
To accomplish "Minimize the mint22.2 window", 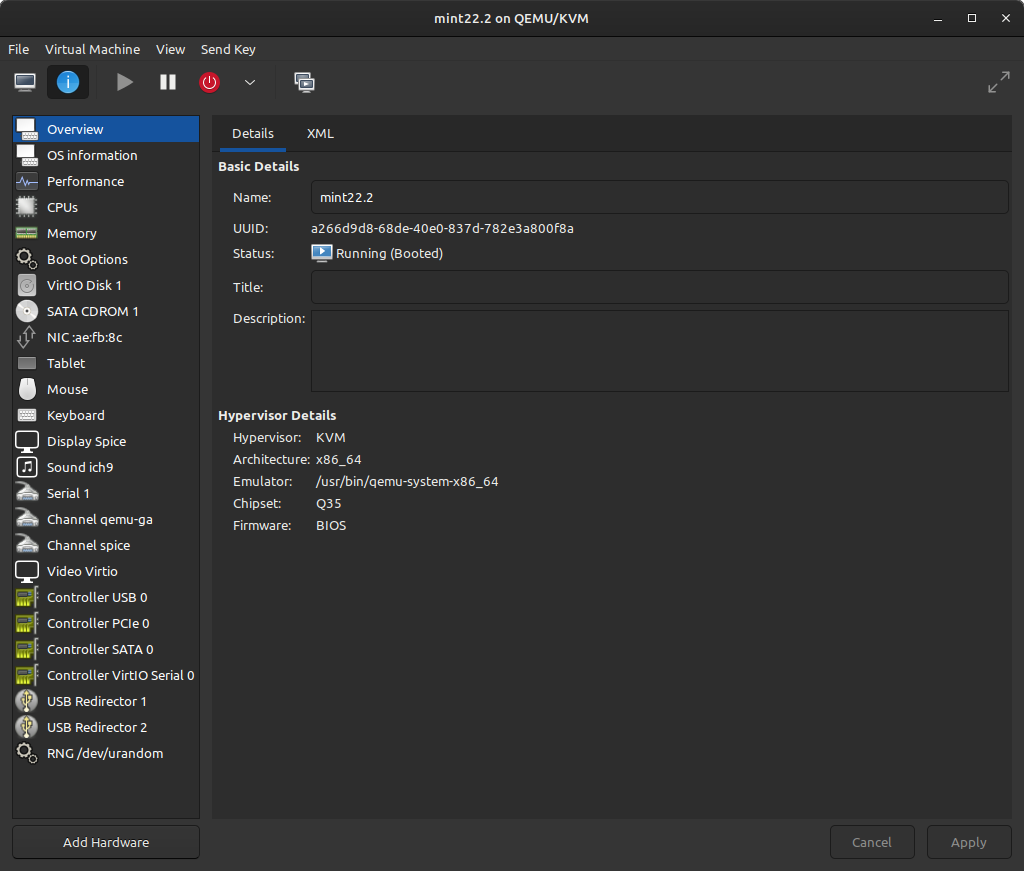I will 938,18.
